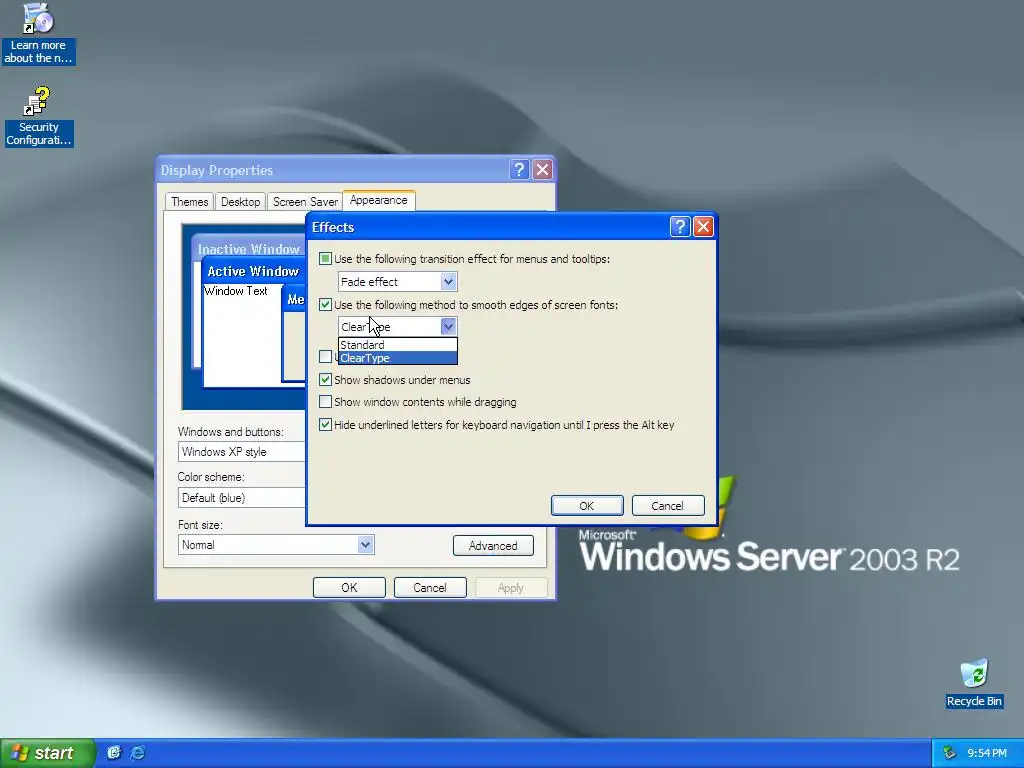Click the Active Window preview title
The width and height of the screenshot is (1024, 768).
253,271
